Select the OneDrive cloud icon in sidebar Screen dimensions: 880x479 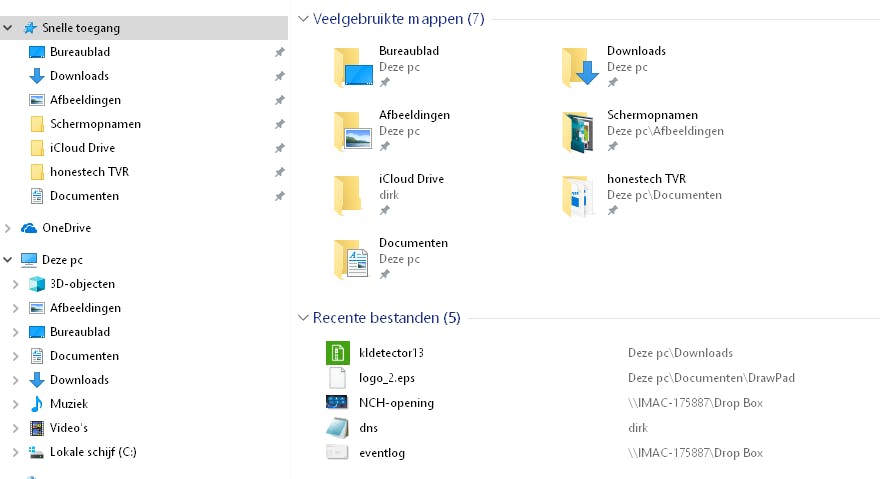29,228
